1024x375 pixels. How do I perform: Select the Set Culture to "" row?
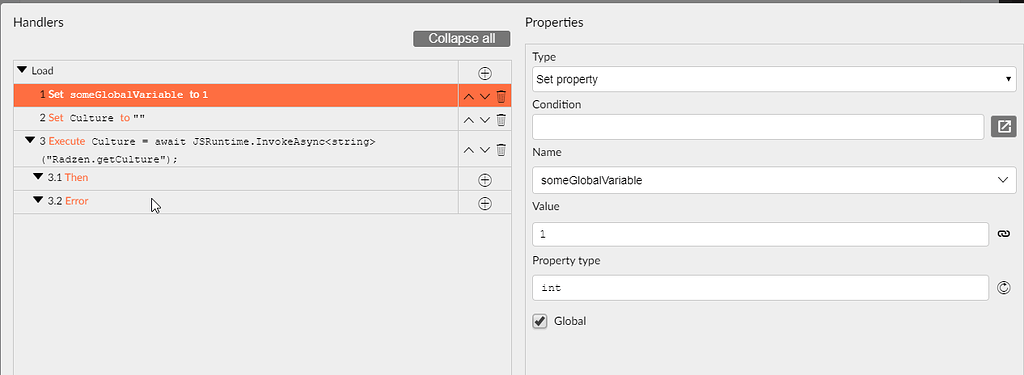point(236,119)
